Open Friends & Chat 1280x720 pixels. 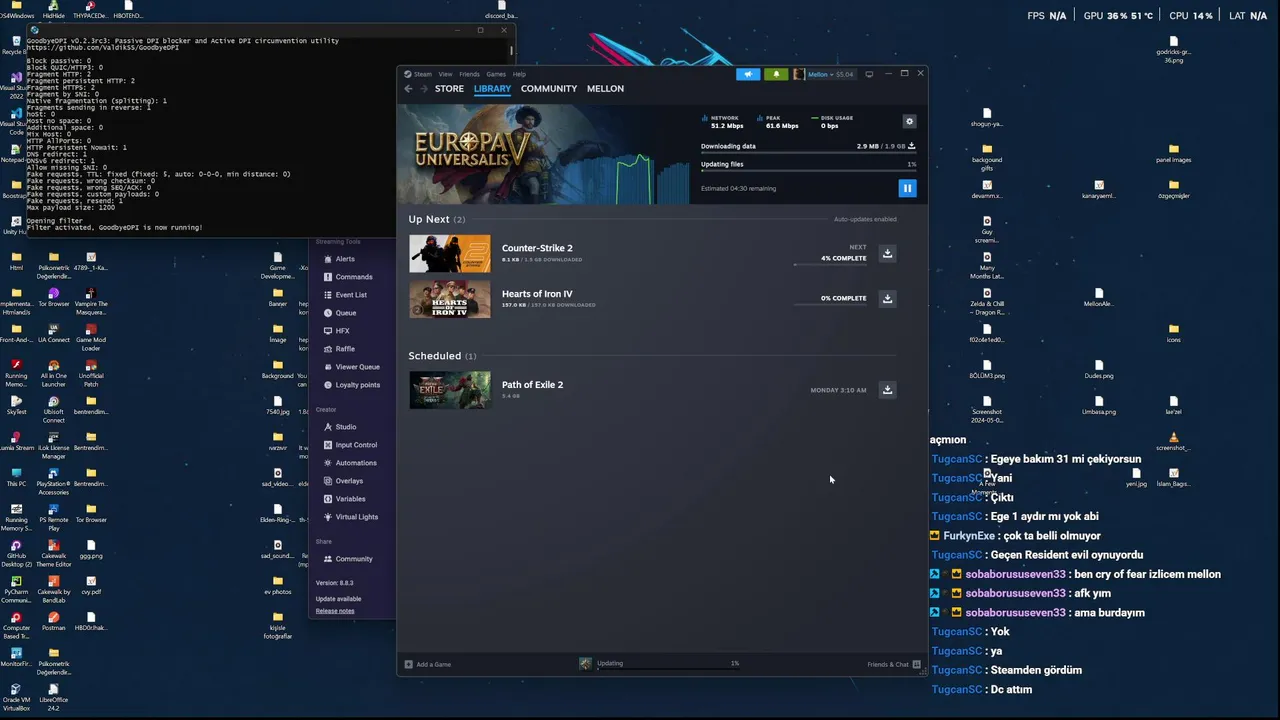coord(894,664)
